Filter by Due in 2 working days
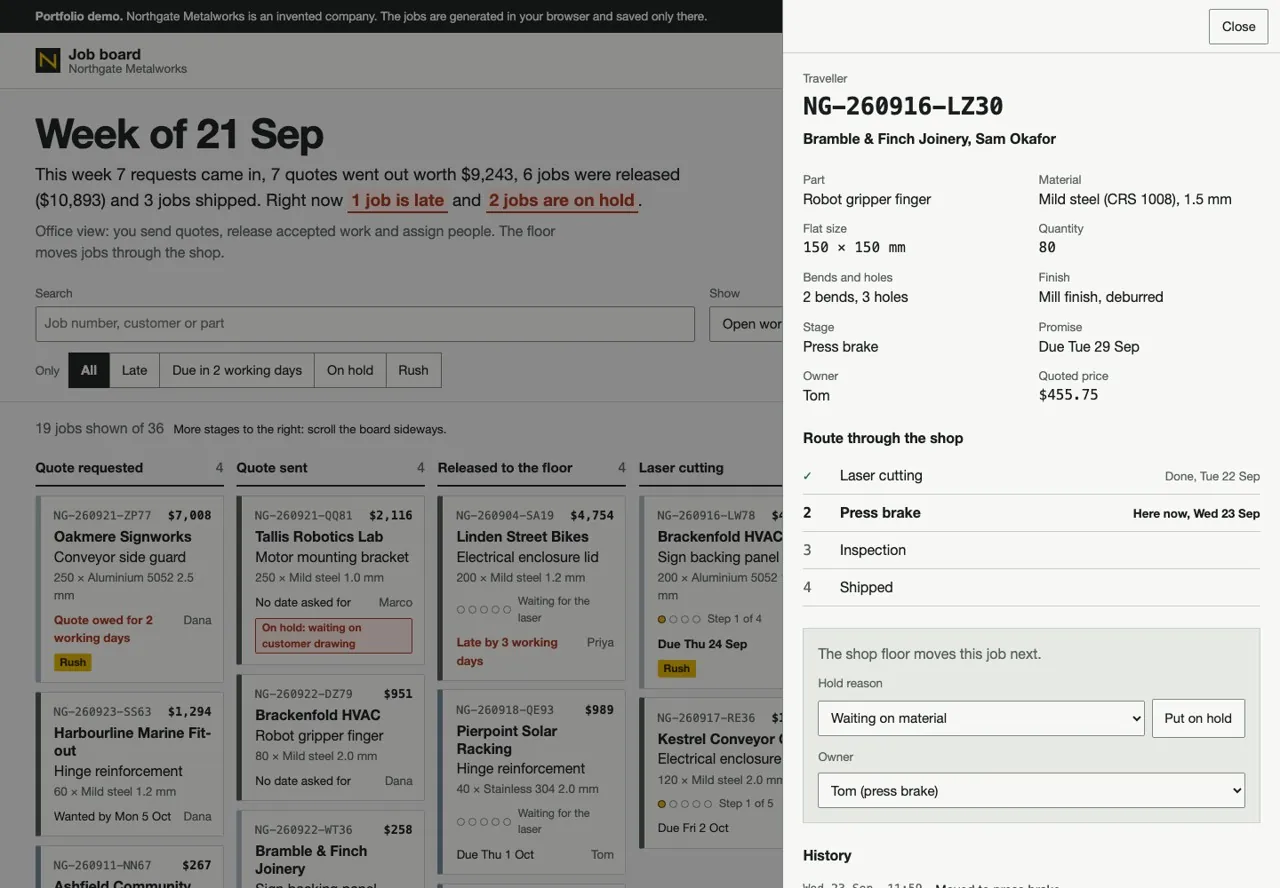This screenshot has width=1280, height=888. click(237, 370)
